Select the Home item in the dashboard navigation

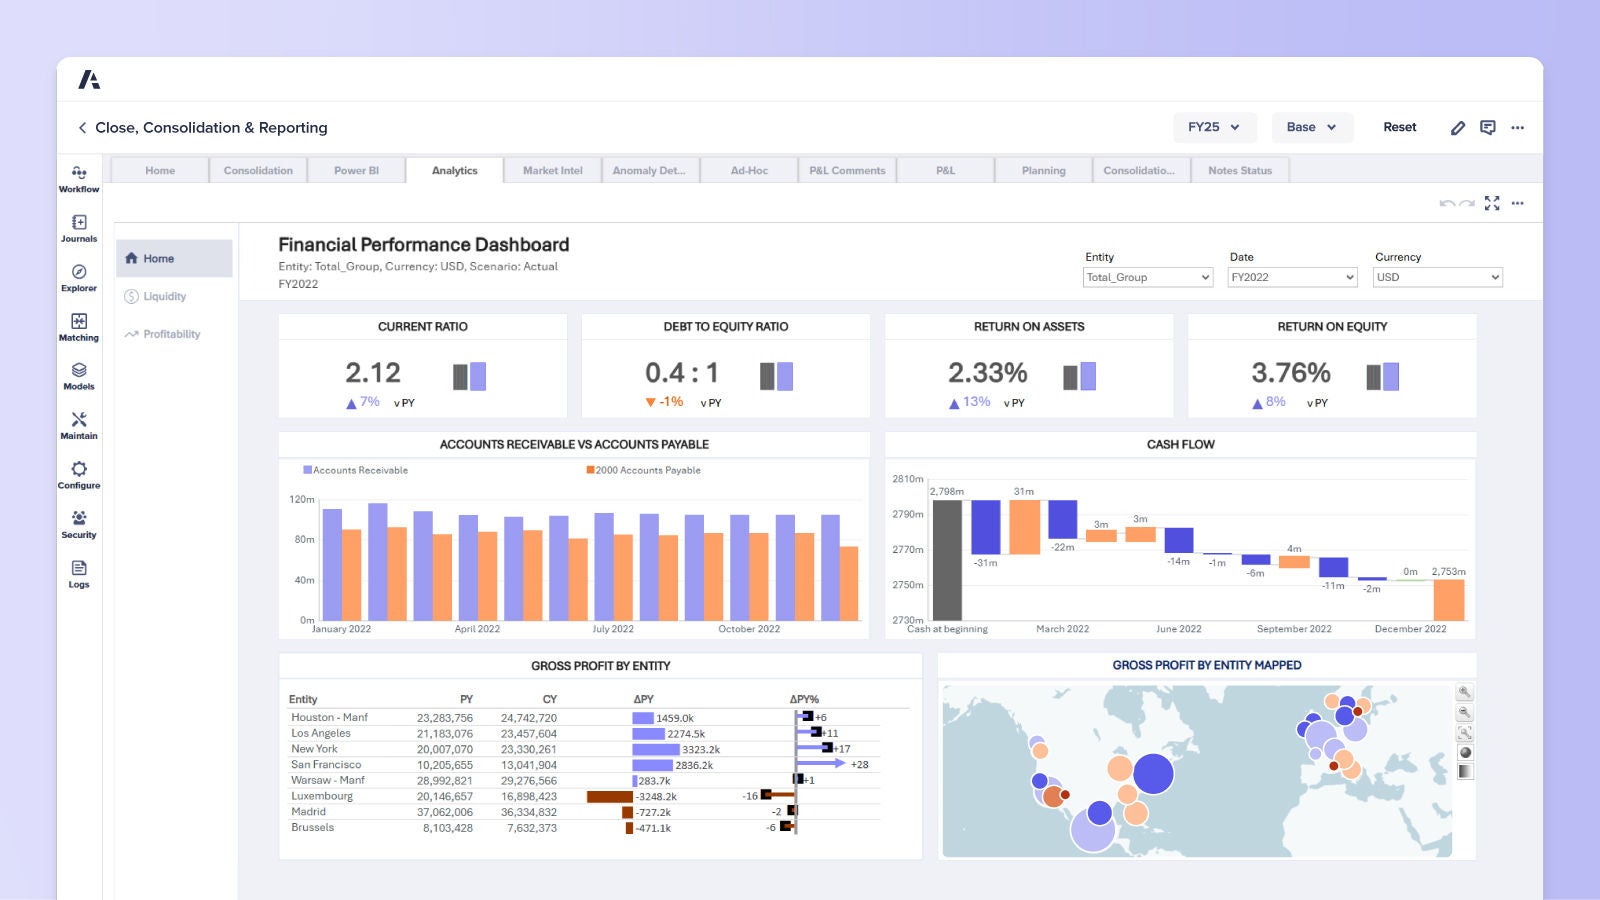coord(158,257)
